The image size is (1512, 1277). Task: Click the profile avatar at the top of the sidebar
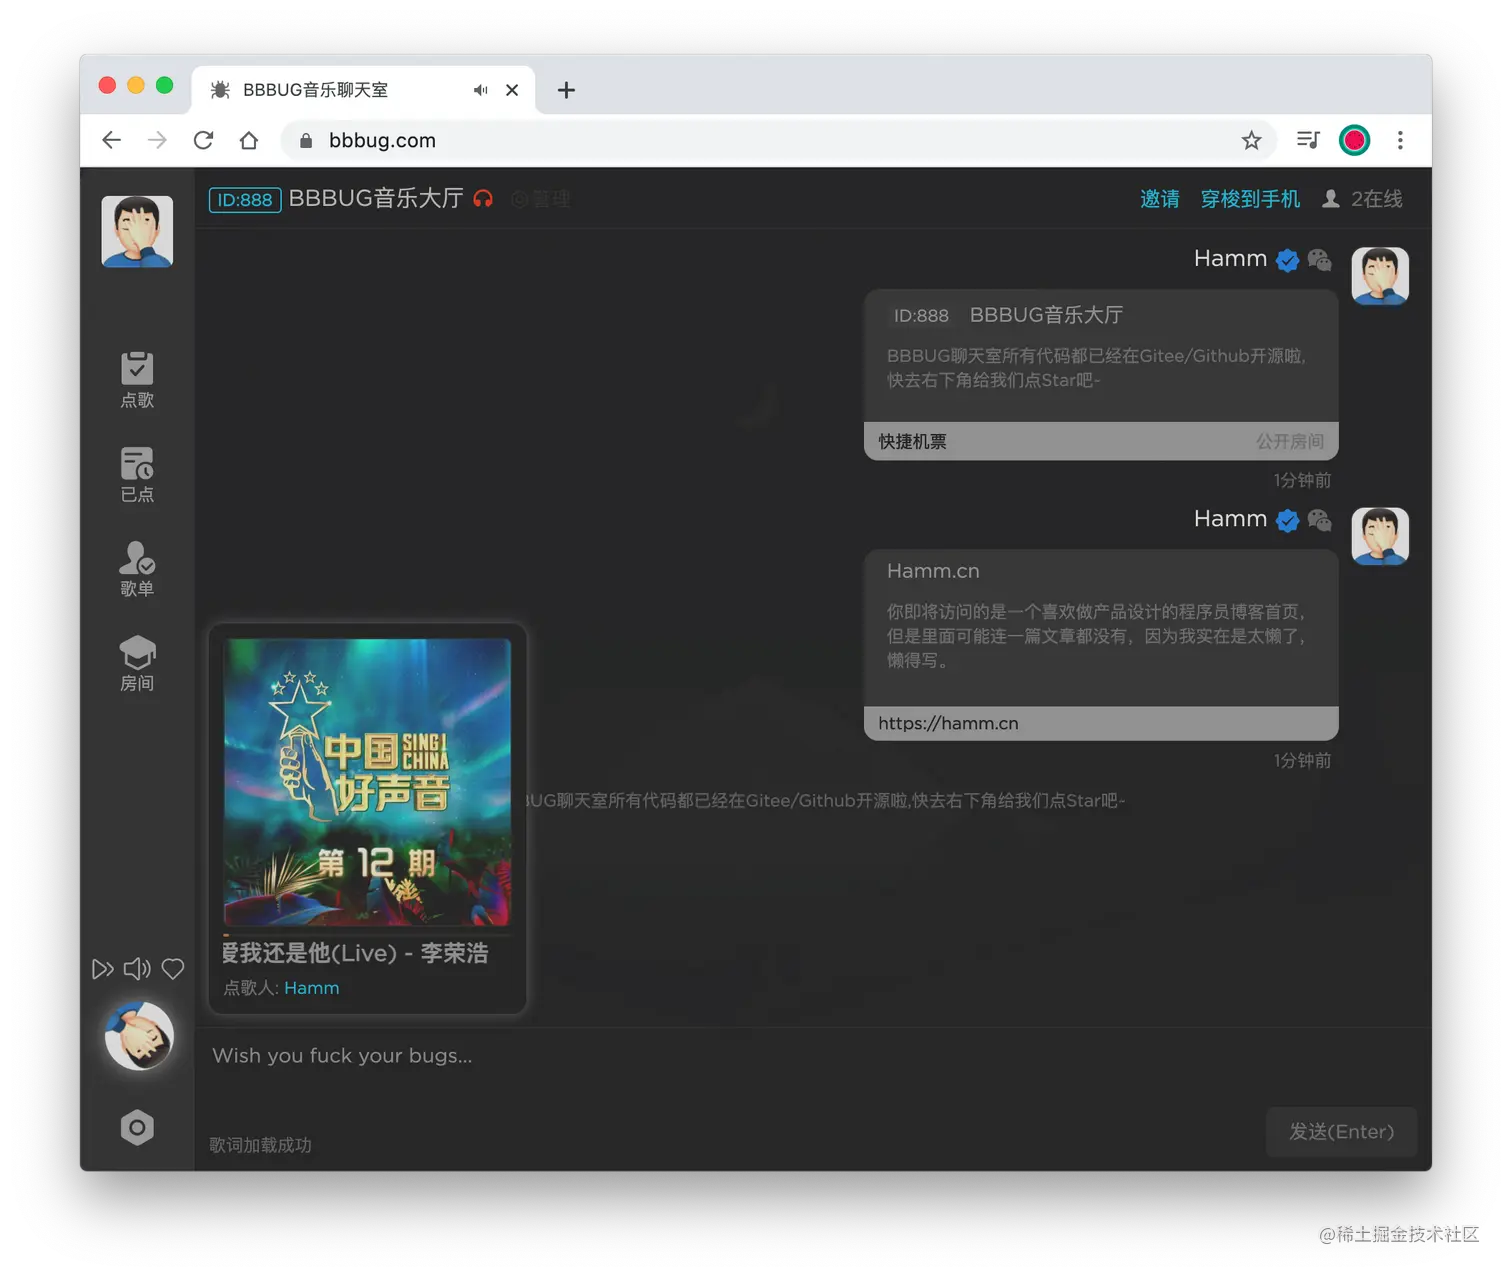point(137,231)
